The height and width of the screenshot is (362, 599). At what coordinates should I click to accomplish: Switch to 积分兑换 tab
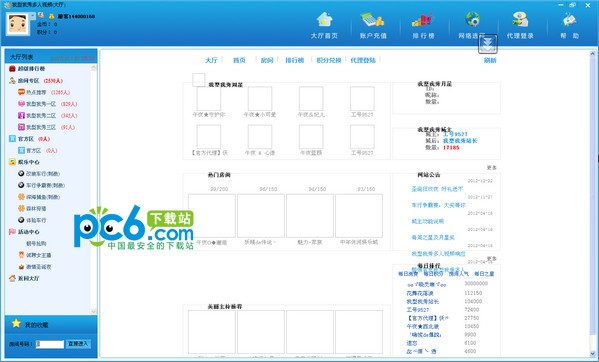click(x=329, y=60)
